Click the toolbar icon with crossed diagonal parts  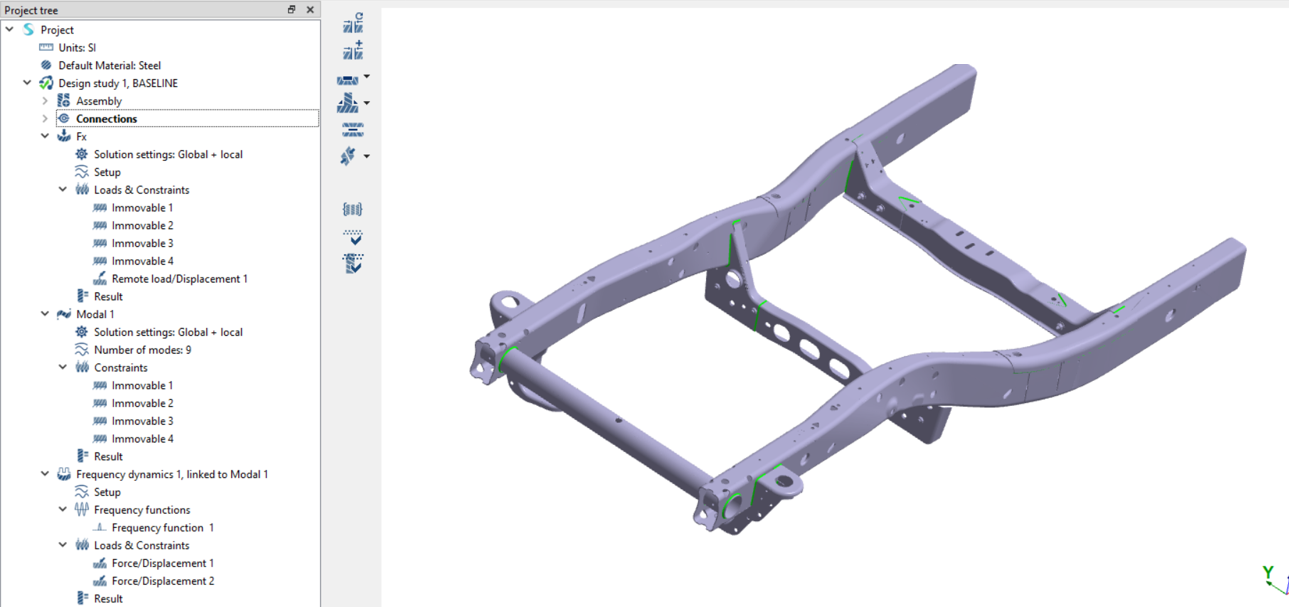pos(348,156)
